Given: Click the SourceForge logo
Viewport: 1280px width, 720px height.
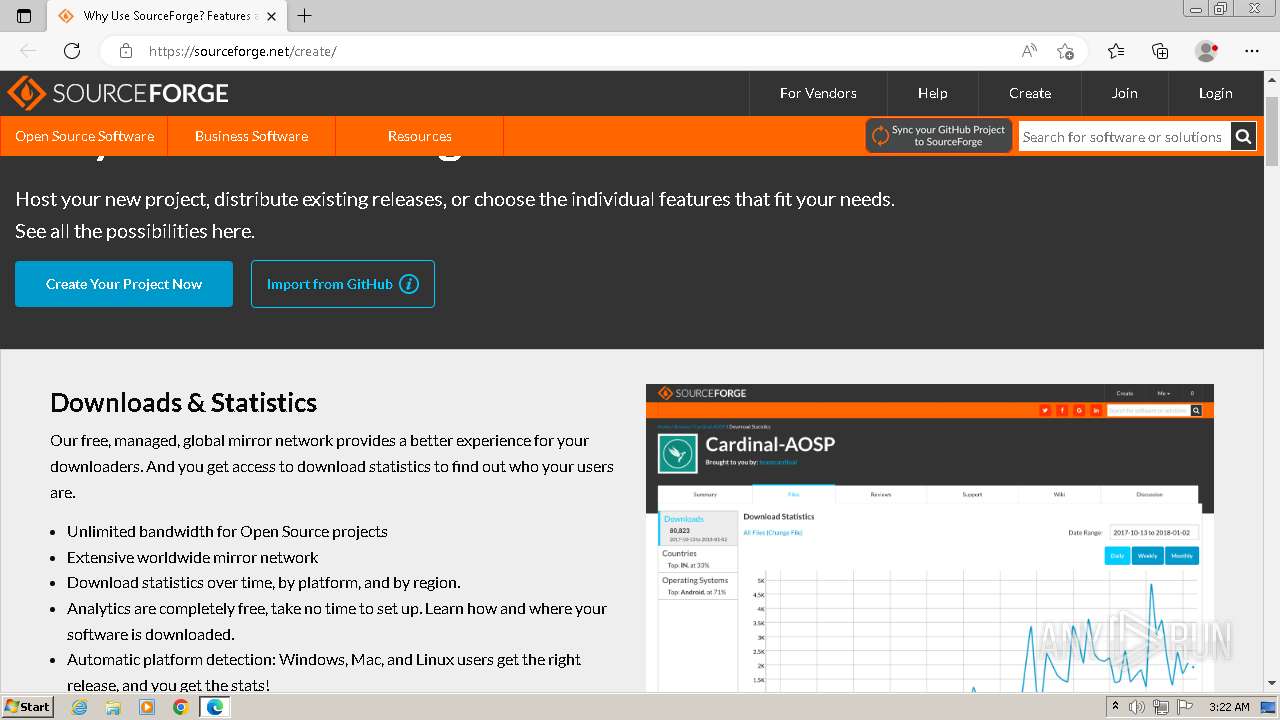Looking at the screenshot, I should (118, 94).
